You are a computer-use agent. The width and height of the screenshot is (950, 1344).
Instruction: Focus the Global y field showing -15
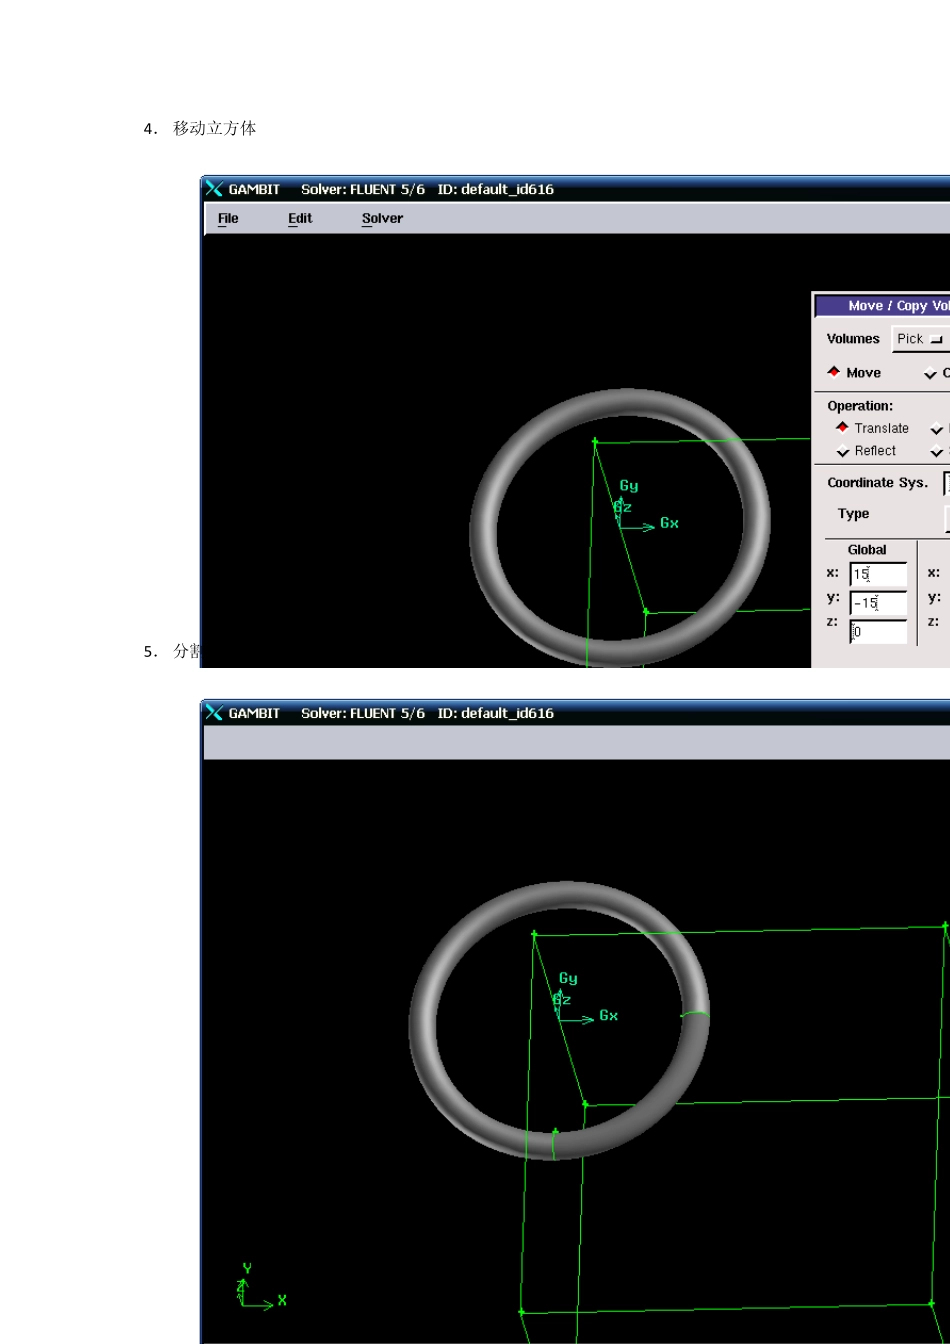(x=878, y=603)
